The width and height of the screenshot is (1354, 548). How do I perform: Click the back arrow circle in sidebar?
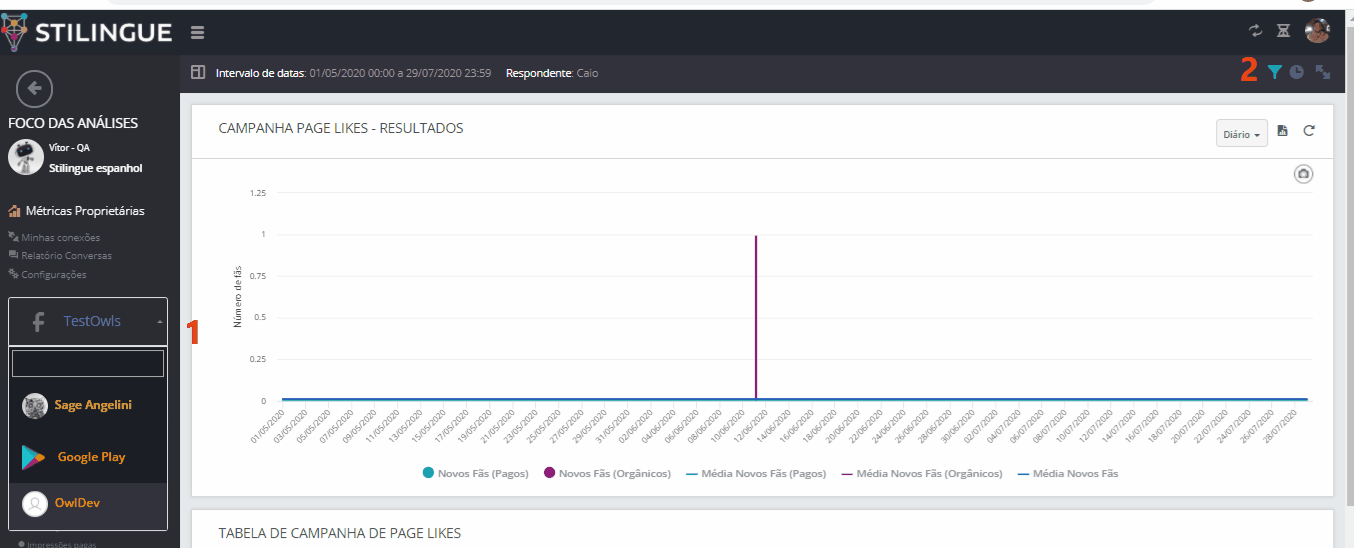tap(34, 89)
